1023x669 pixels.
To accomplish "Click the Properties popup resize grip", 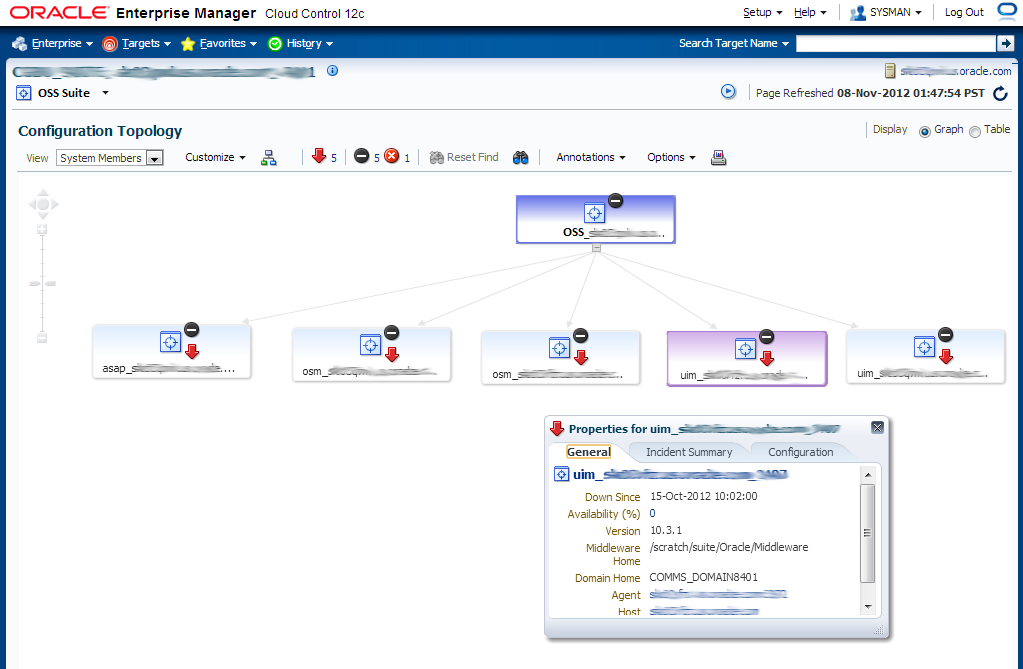I will (x=879, y=630).
